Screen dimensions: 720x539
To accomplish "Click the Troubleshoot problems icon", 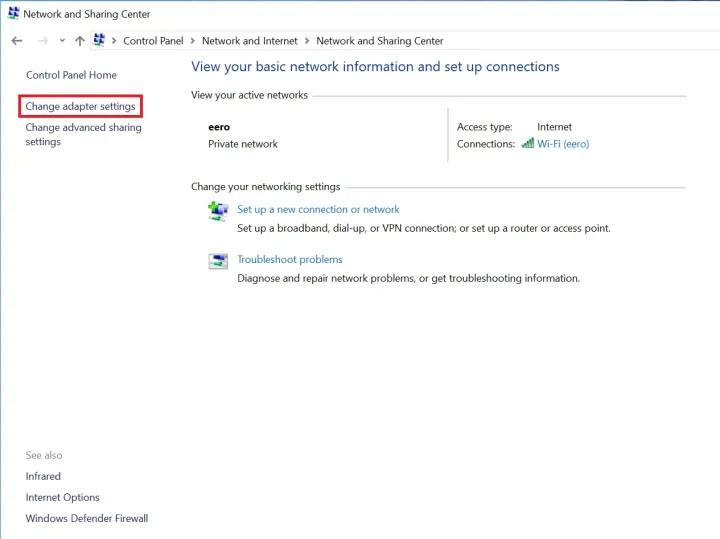I will click(x=218, y=261).
